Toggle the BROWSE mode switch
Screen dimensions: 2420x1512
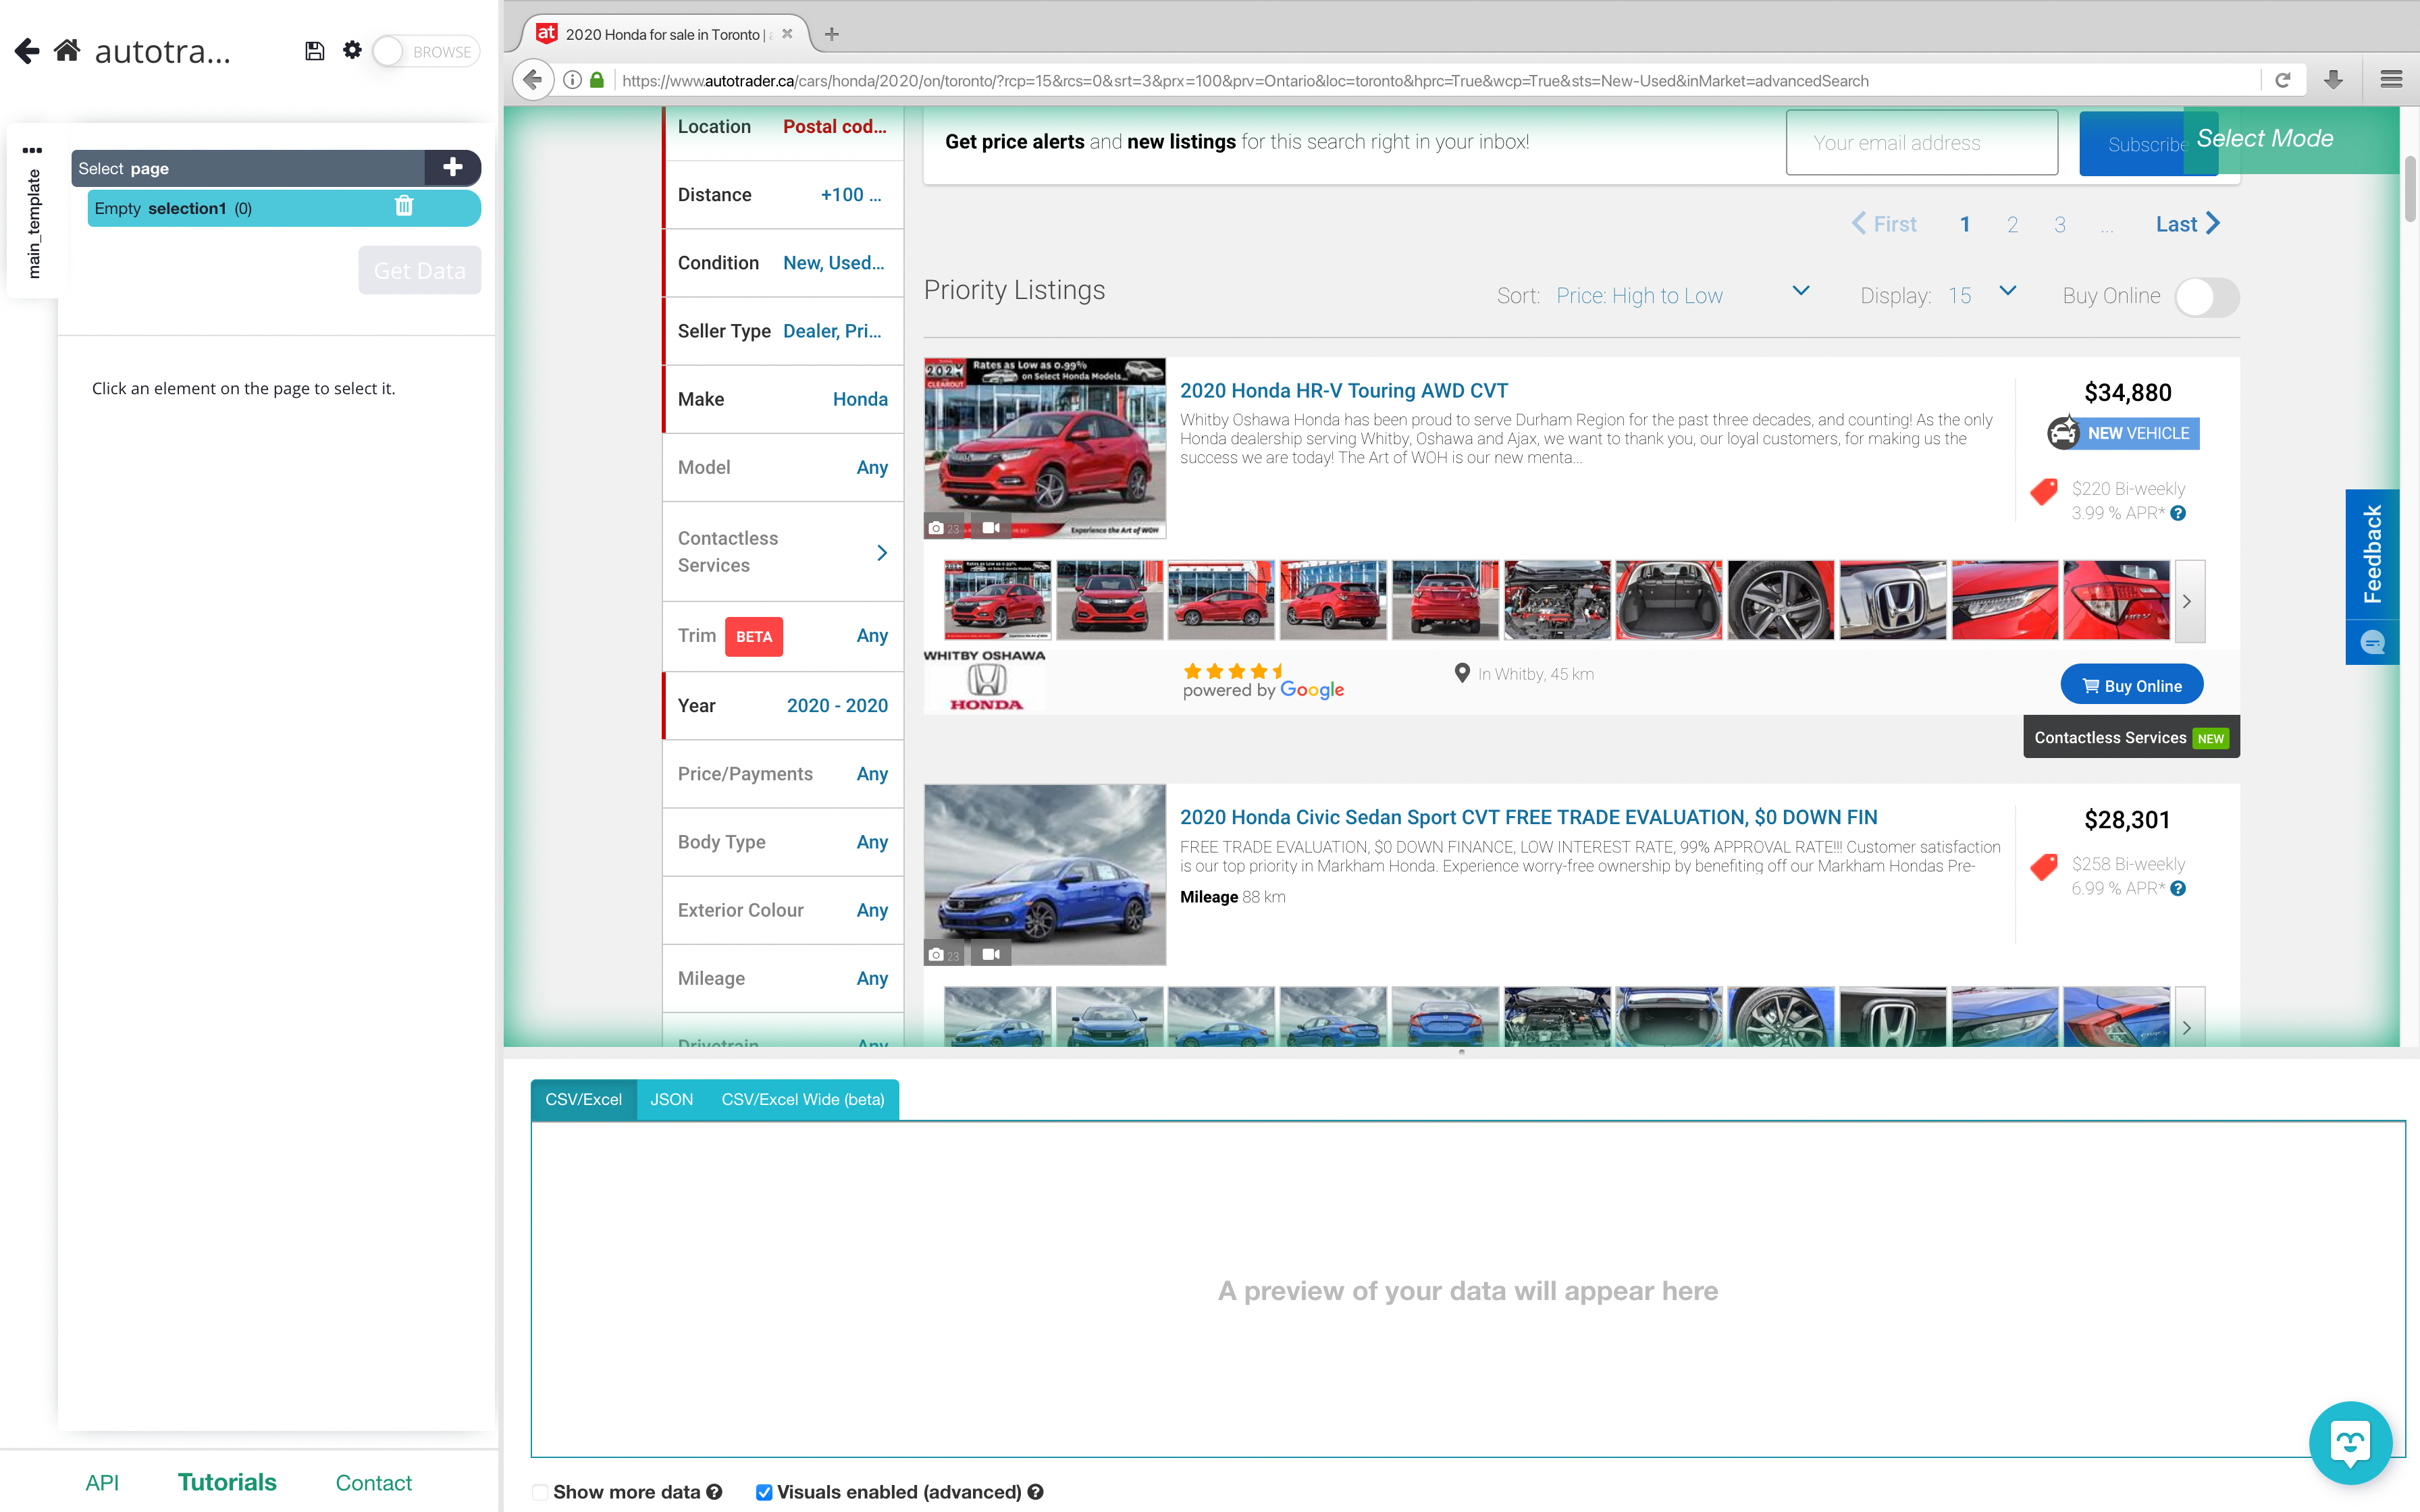[x=426, y=51]
